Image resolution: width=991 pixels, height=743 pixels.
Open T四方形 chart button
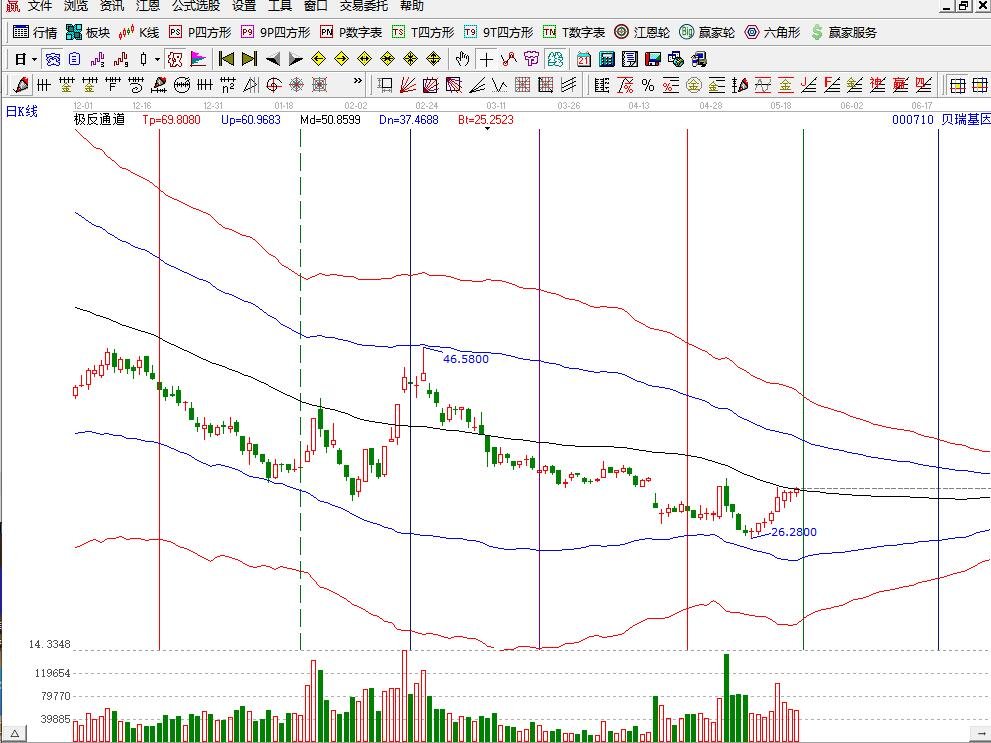(423, 32)
